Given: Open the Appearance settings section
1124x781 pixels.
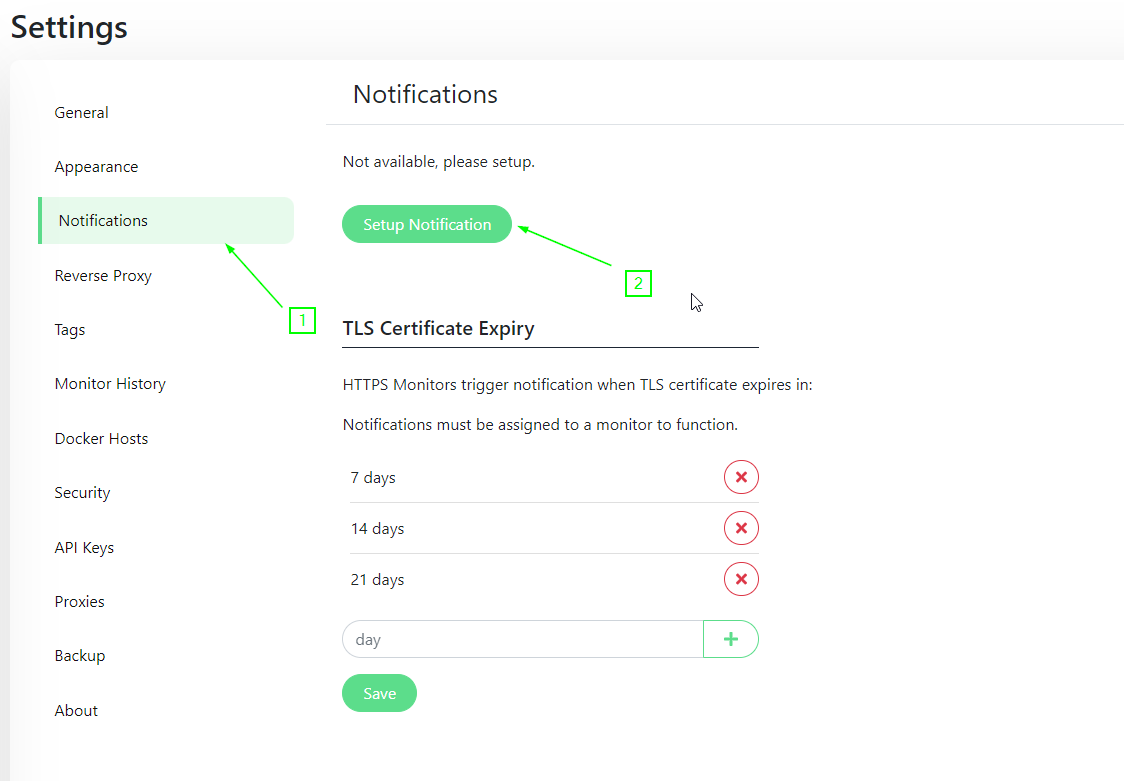Looking at the screenshot, I should pyautogui.click(x=96, y=166).
